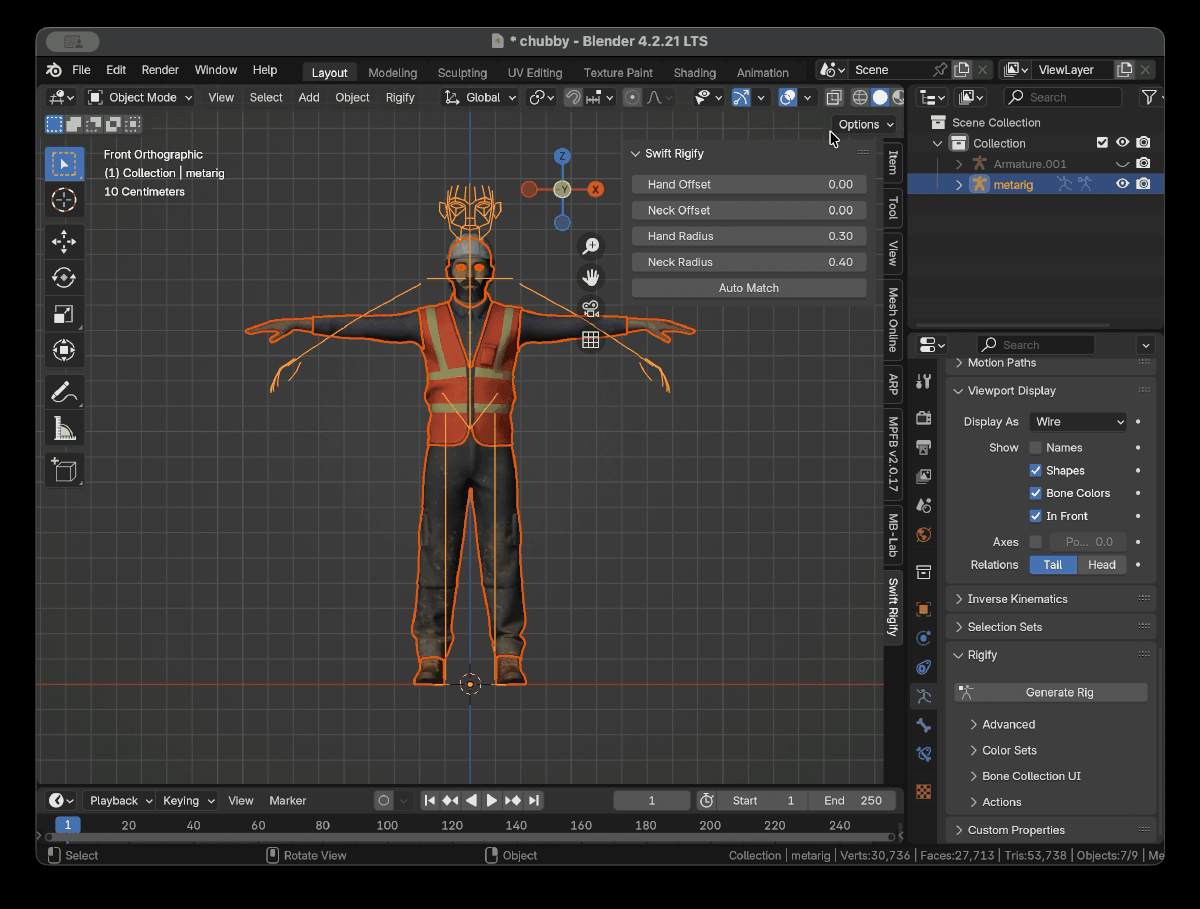
Task: Toggle Collection exclude checkbox in outliner
Action: click(x=1102, y=143)
